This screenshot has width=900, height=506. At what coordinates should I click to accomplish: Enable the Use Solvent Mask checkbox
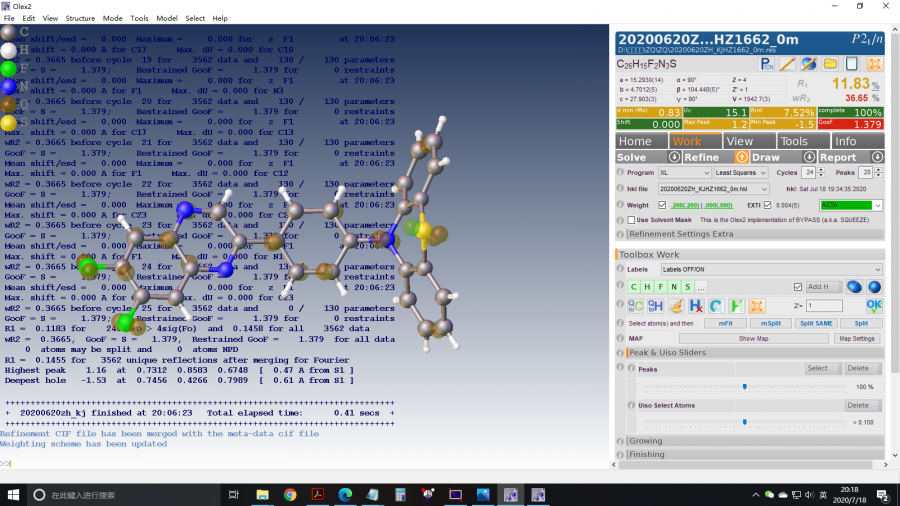(631, 220)
